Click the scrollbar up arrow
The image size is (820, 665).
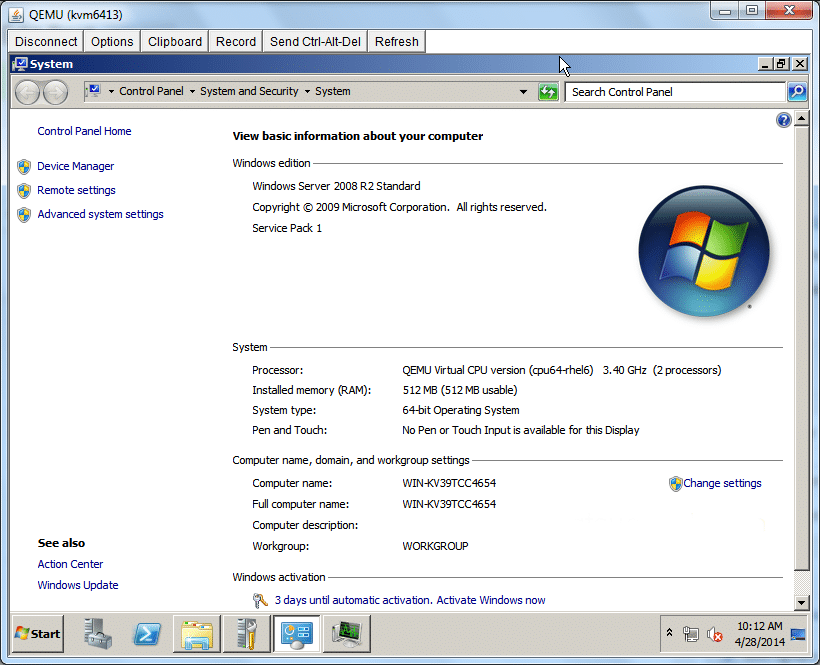(x=802, y=119)
